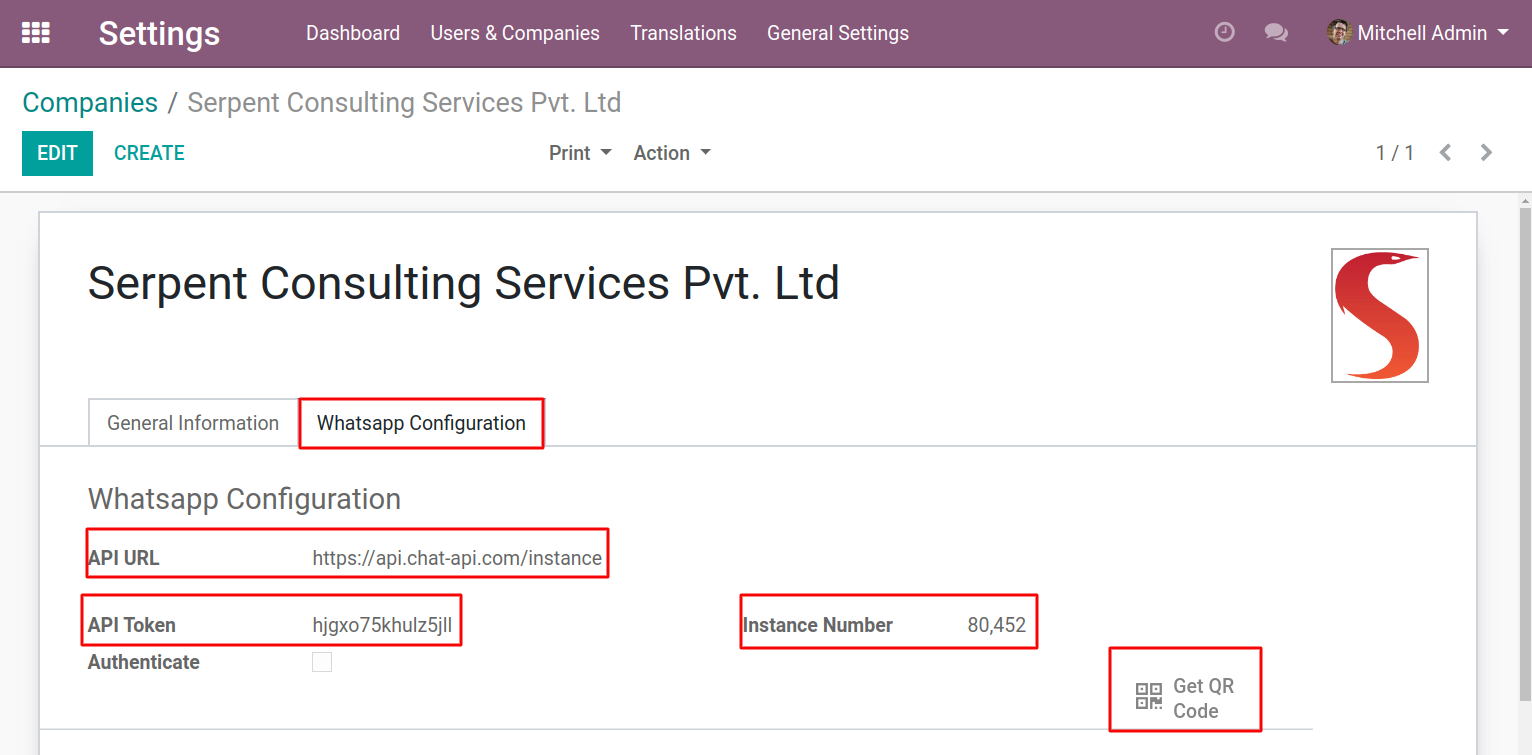Screen dimensions: 1532x755
Task: Open the General Settings menu
Action: [x=838, y=33]
